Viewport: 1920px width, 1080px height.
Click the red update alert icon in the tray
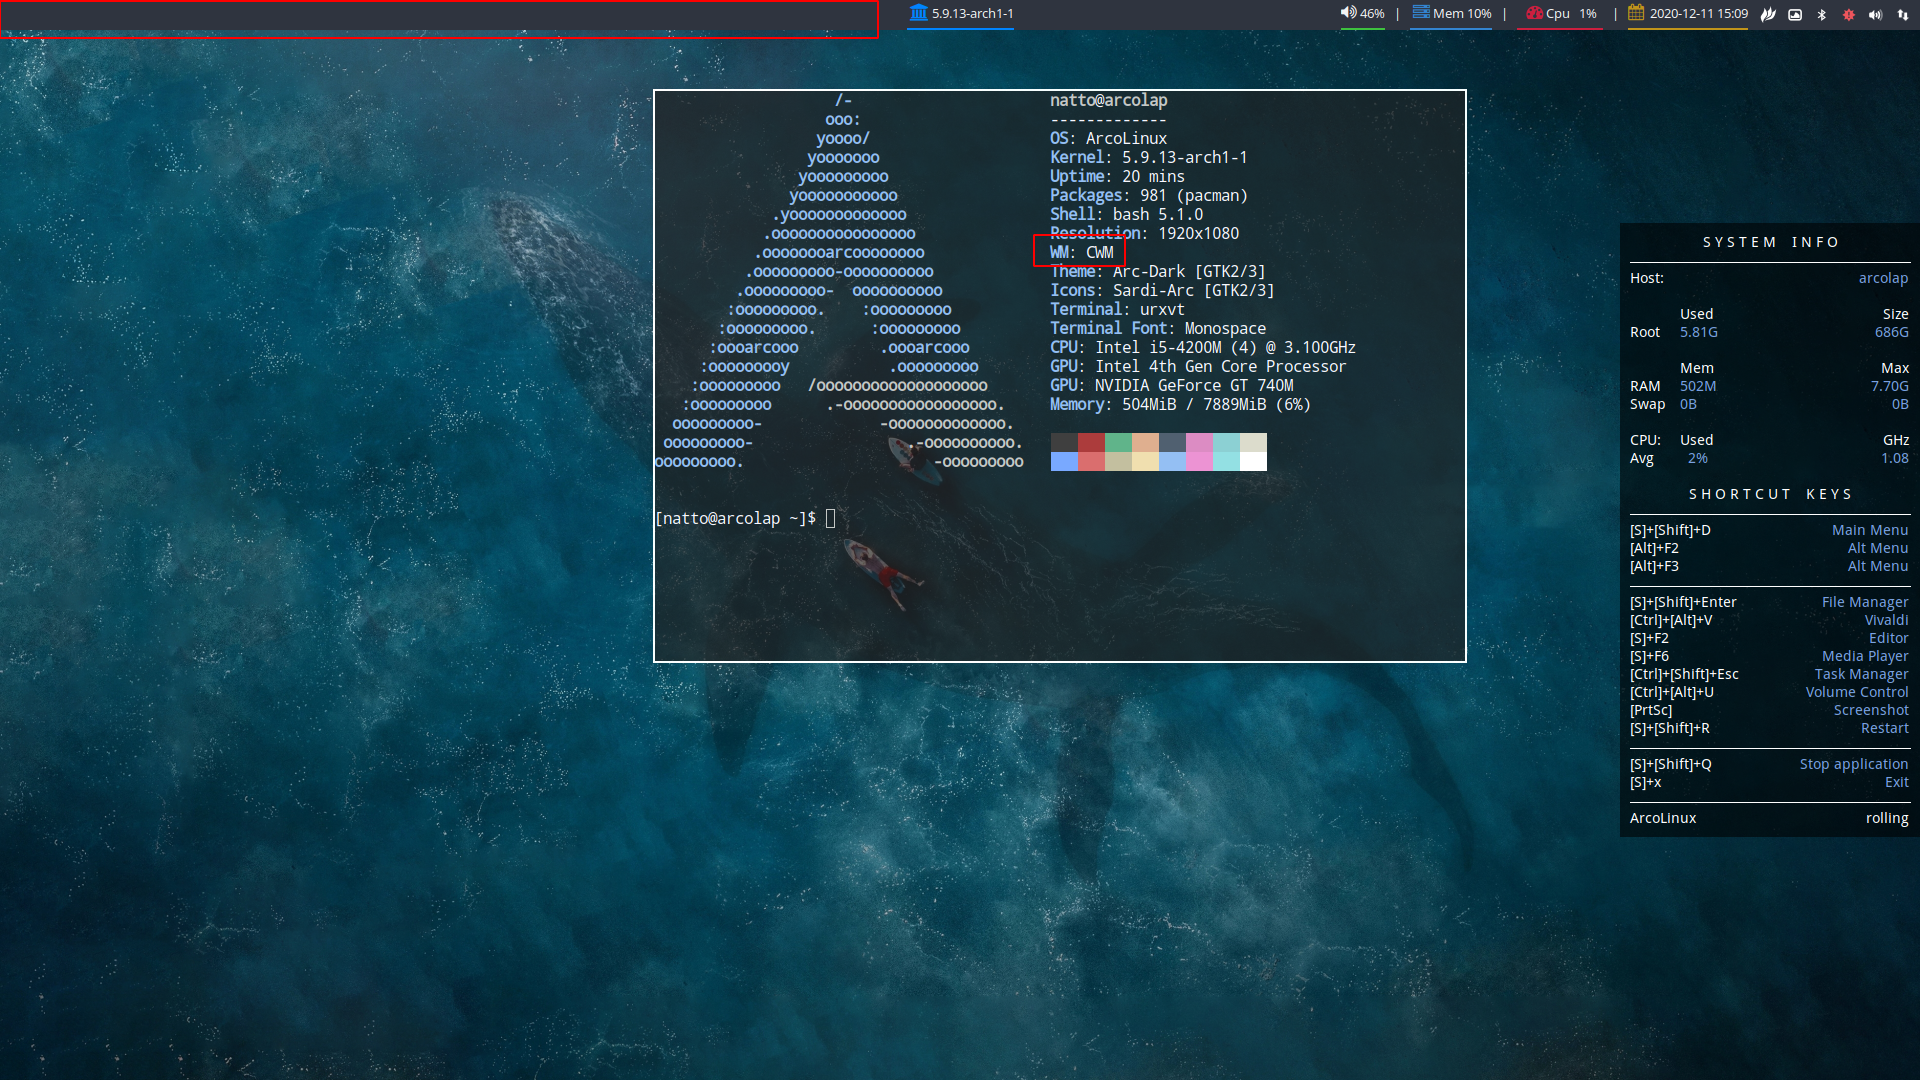[x=1848, y=15]
